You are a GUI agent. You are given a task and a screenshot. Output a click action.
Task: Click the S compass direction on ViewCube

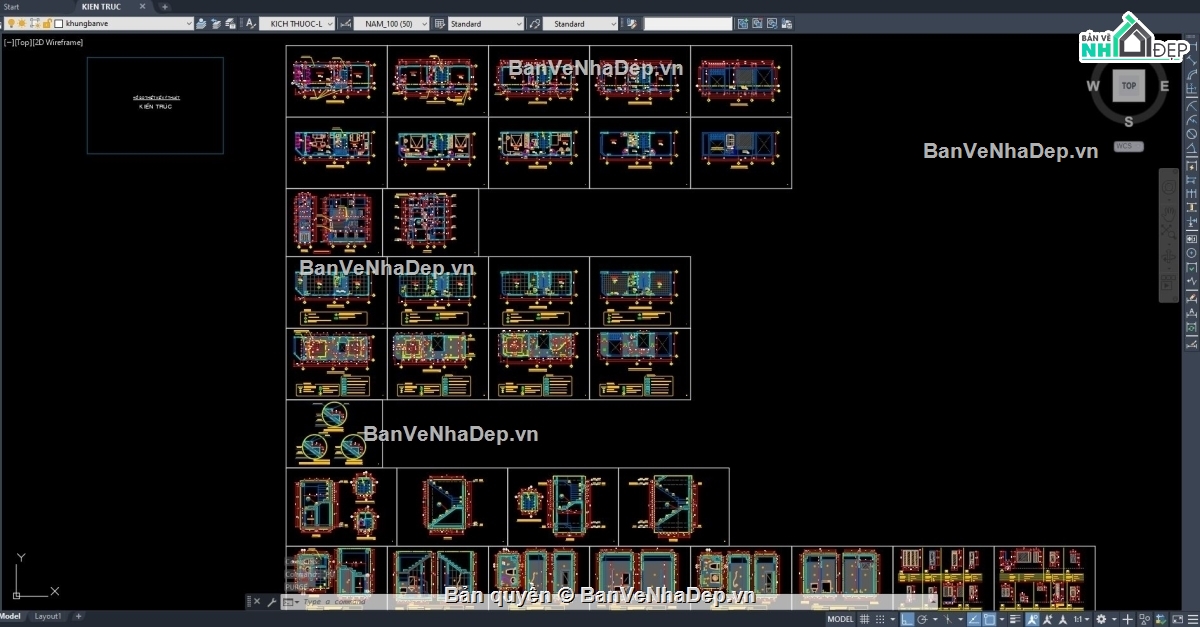[1128, 122]
